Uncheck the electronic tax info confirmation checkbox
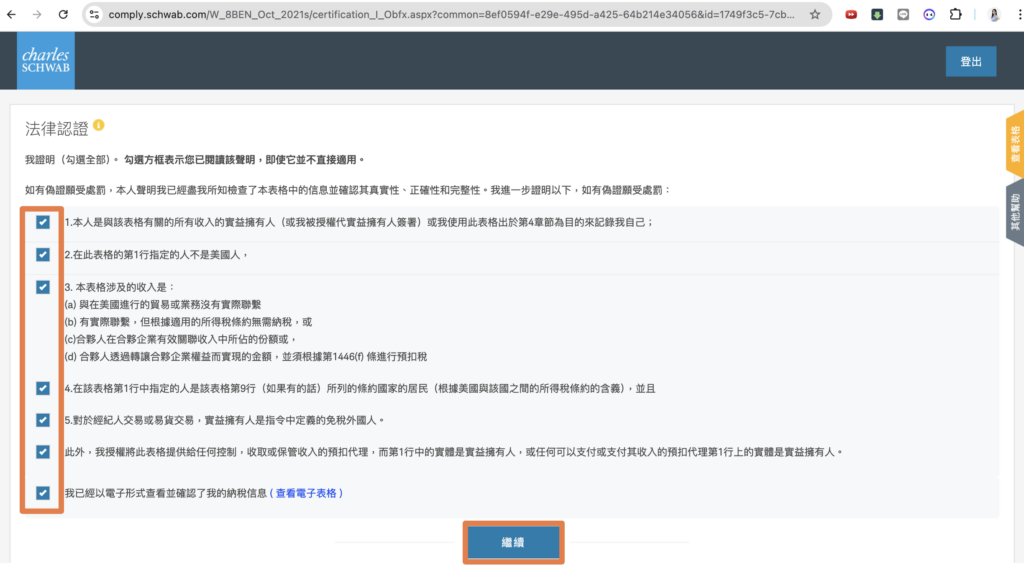 click(x=42, y=493)
